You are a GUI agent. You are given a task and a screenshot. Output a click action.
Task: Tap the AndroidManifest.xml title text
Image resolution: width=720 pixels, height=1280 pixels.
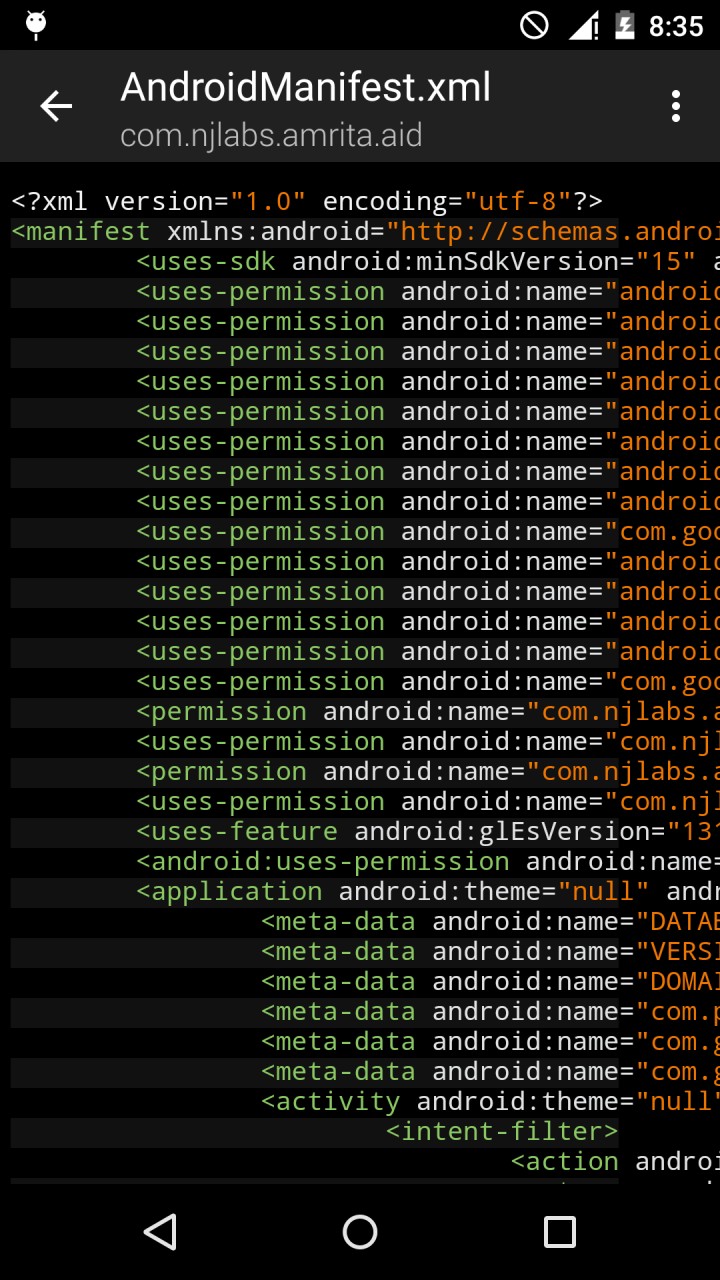[x=304, y=89]
